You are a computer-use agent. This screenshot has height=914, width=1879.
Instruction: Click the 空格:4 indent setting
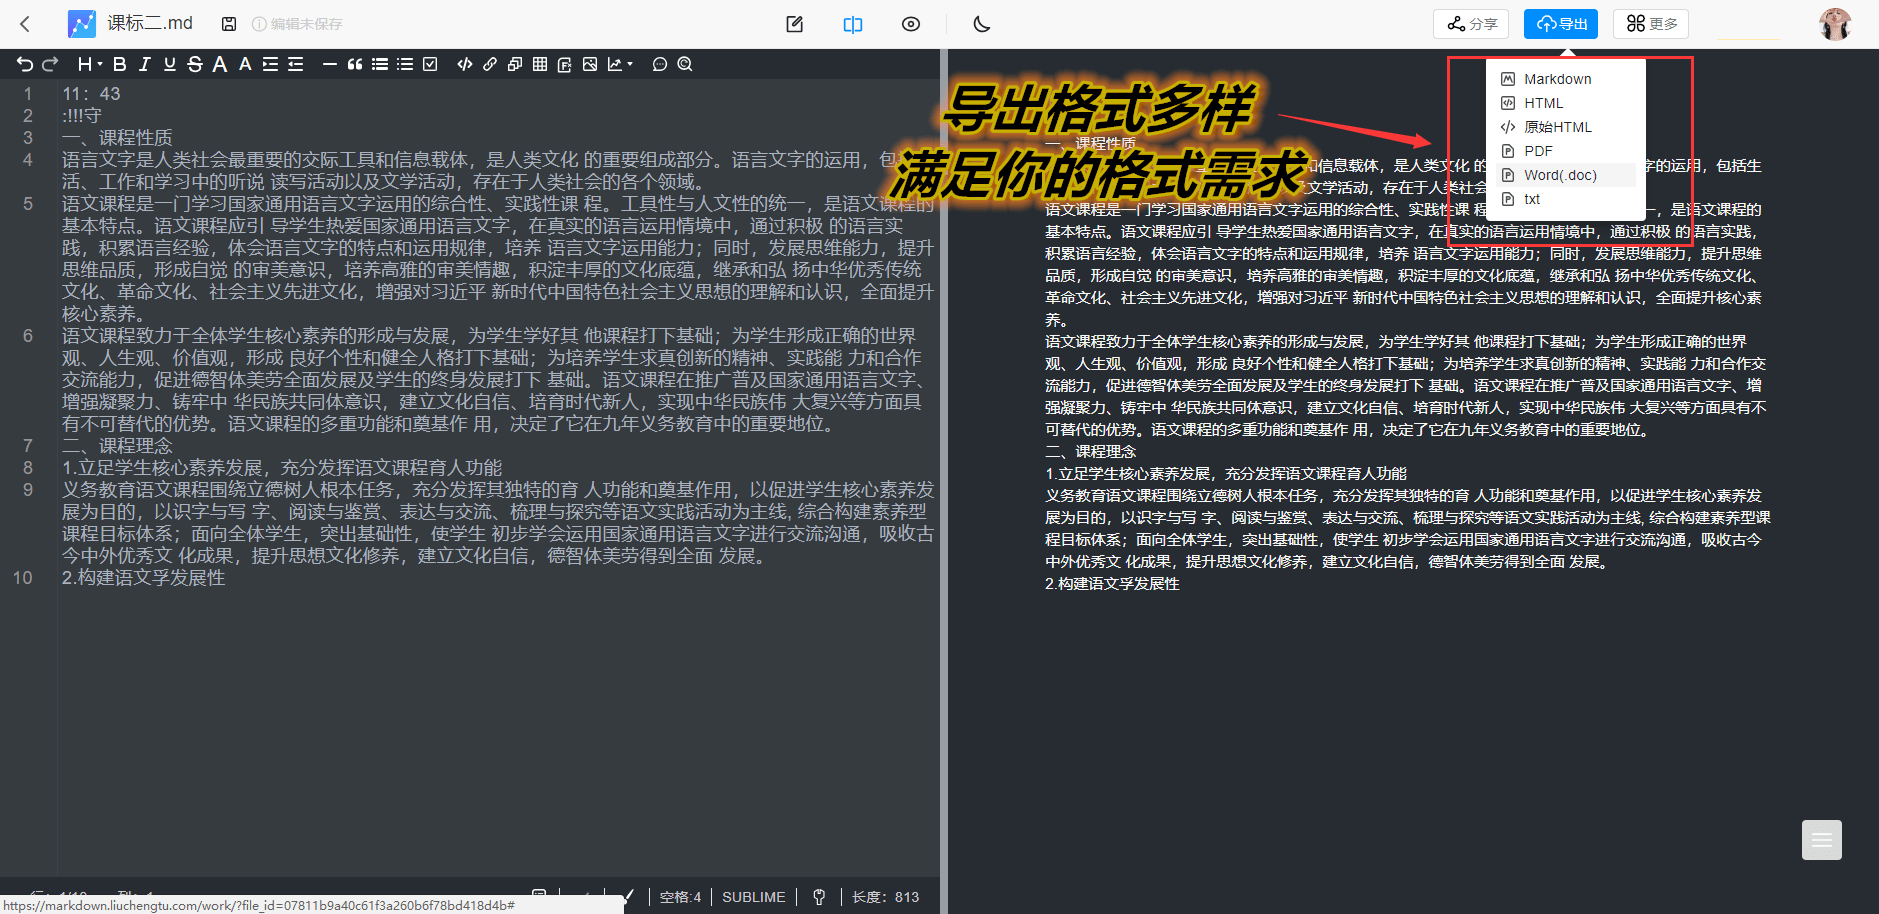[680, 897]
